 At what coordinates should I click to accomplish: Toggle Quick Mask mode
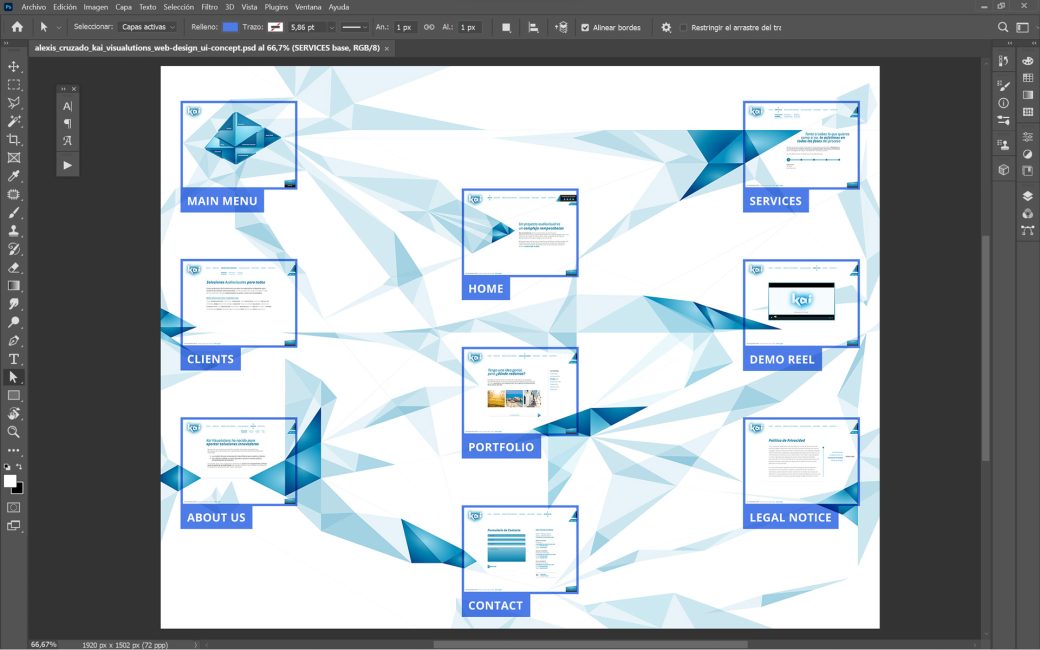click(x=13, y=507)
